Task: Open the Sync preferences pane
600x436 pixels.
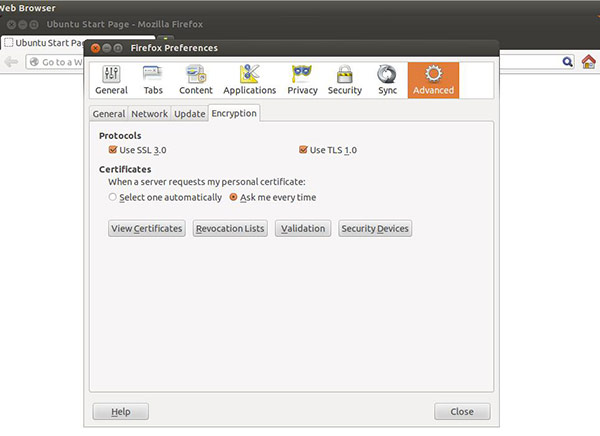Action: [387, 80]
